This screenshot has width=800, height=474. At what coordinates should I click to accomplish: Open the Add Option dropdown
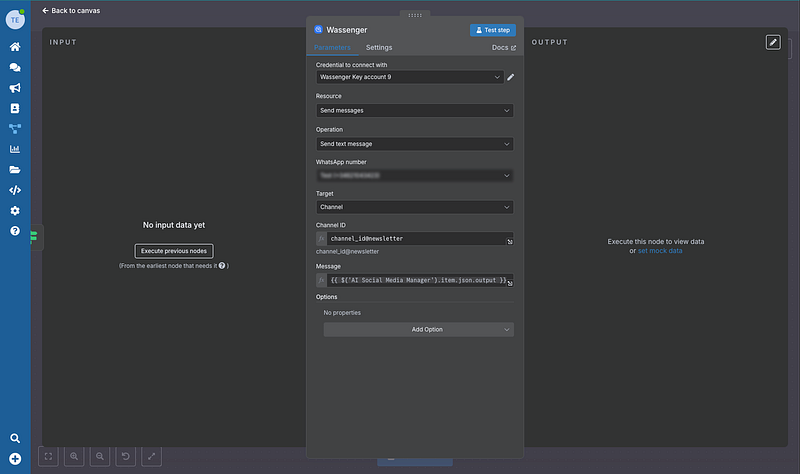(418, 329)
